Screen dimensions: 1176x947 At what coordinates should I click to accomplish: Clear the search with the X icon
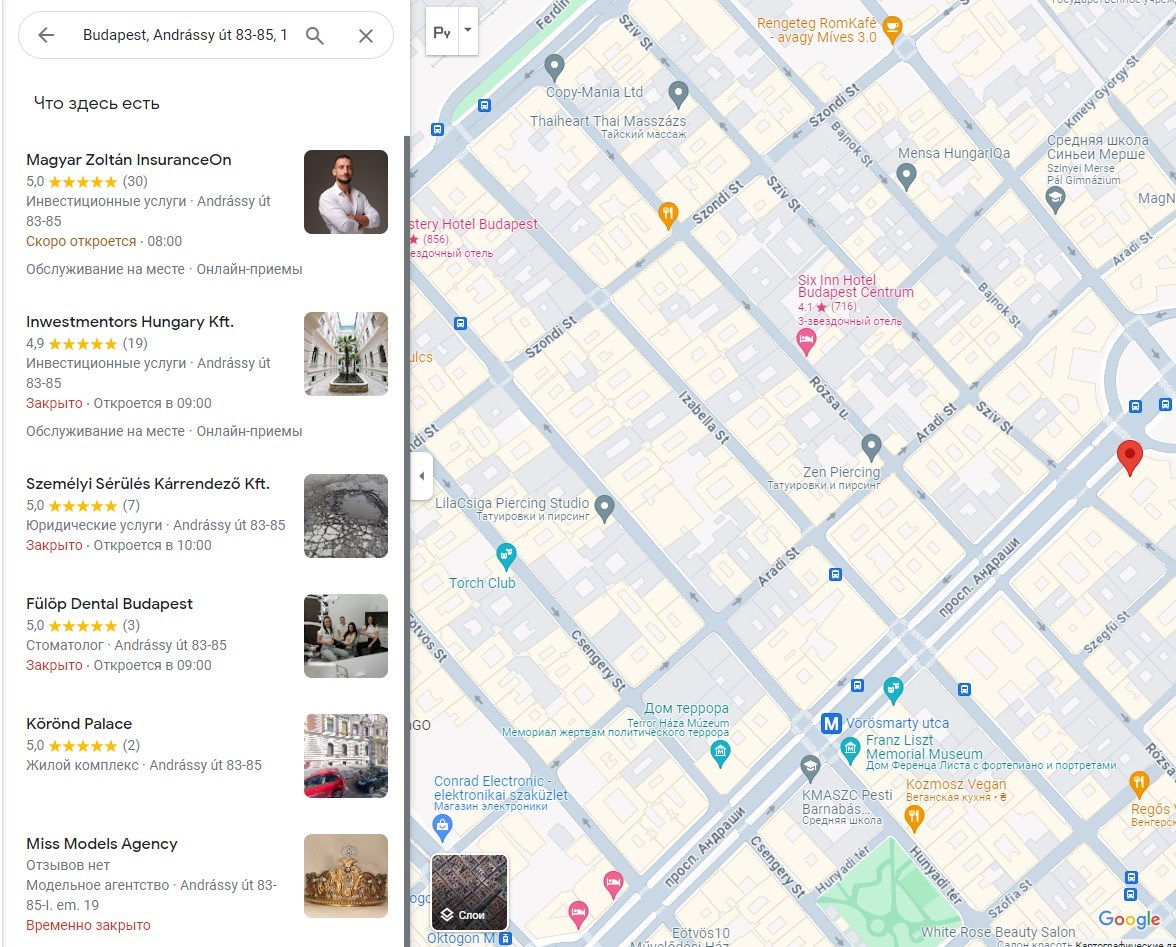coord(366,35)
